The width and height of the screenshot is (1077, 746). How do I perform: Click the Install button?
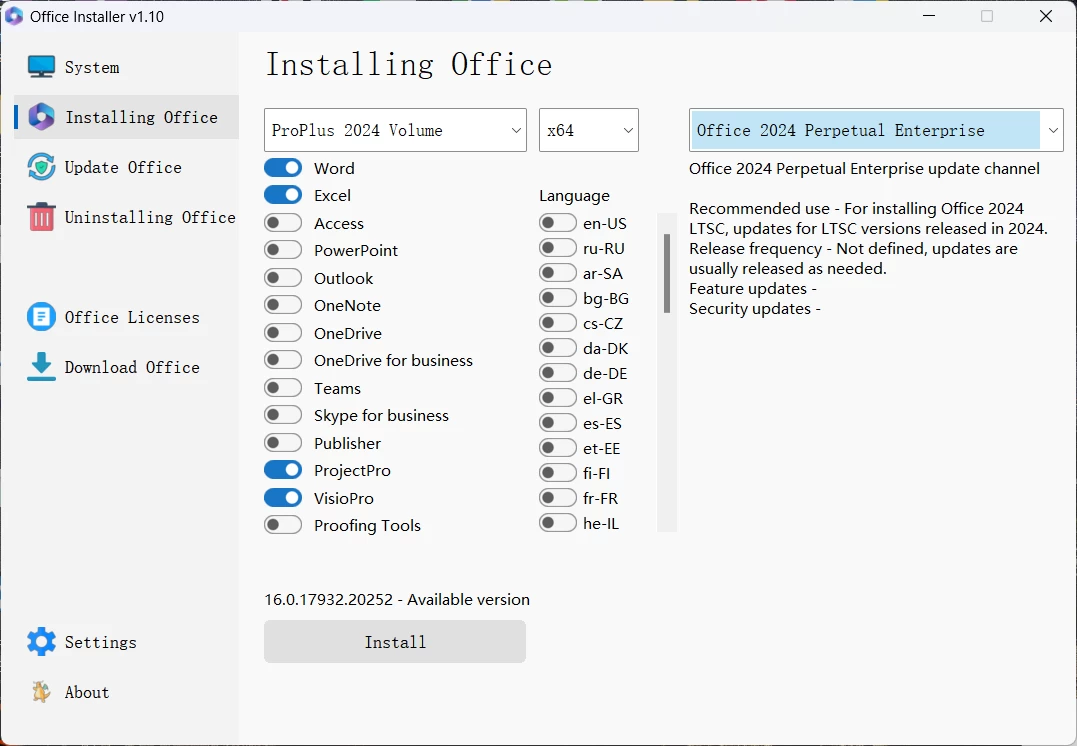[x=395, y=642]
